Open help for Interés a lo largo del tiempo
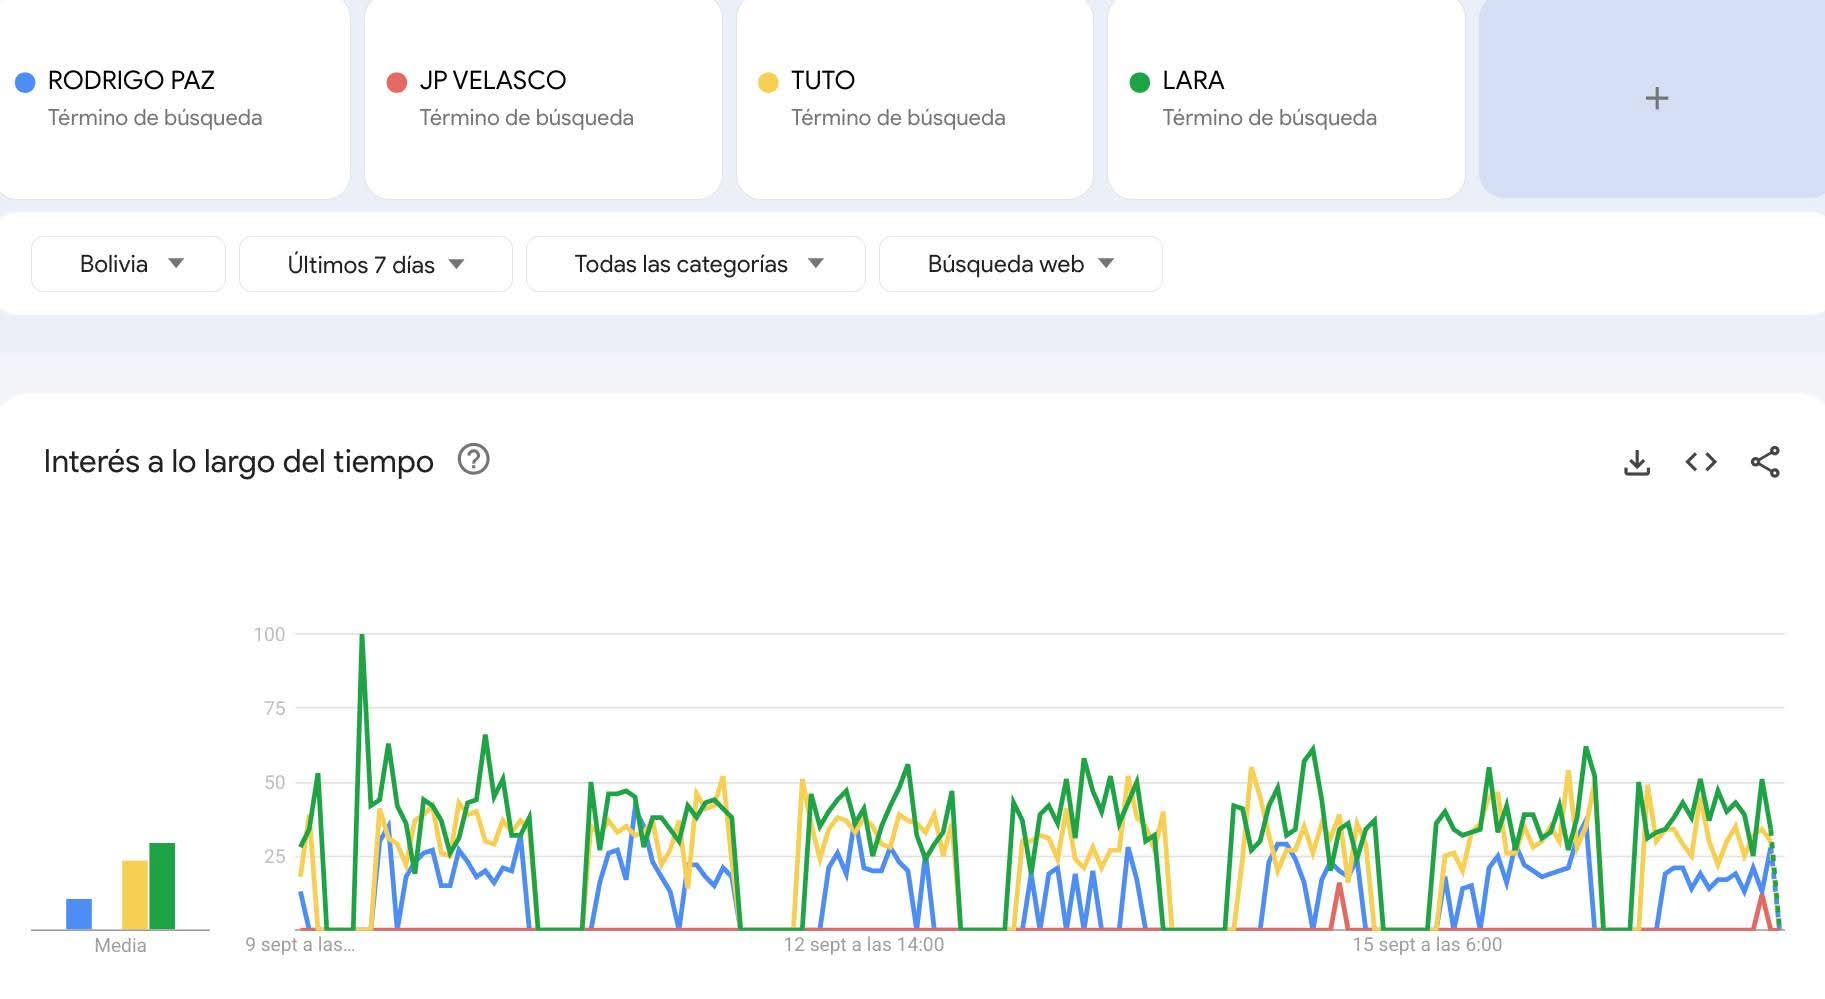Viewport: 1825px width, 999px height. pyautogui.click(x=473, y=460)
